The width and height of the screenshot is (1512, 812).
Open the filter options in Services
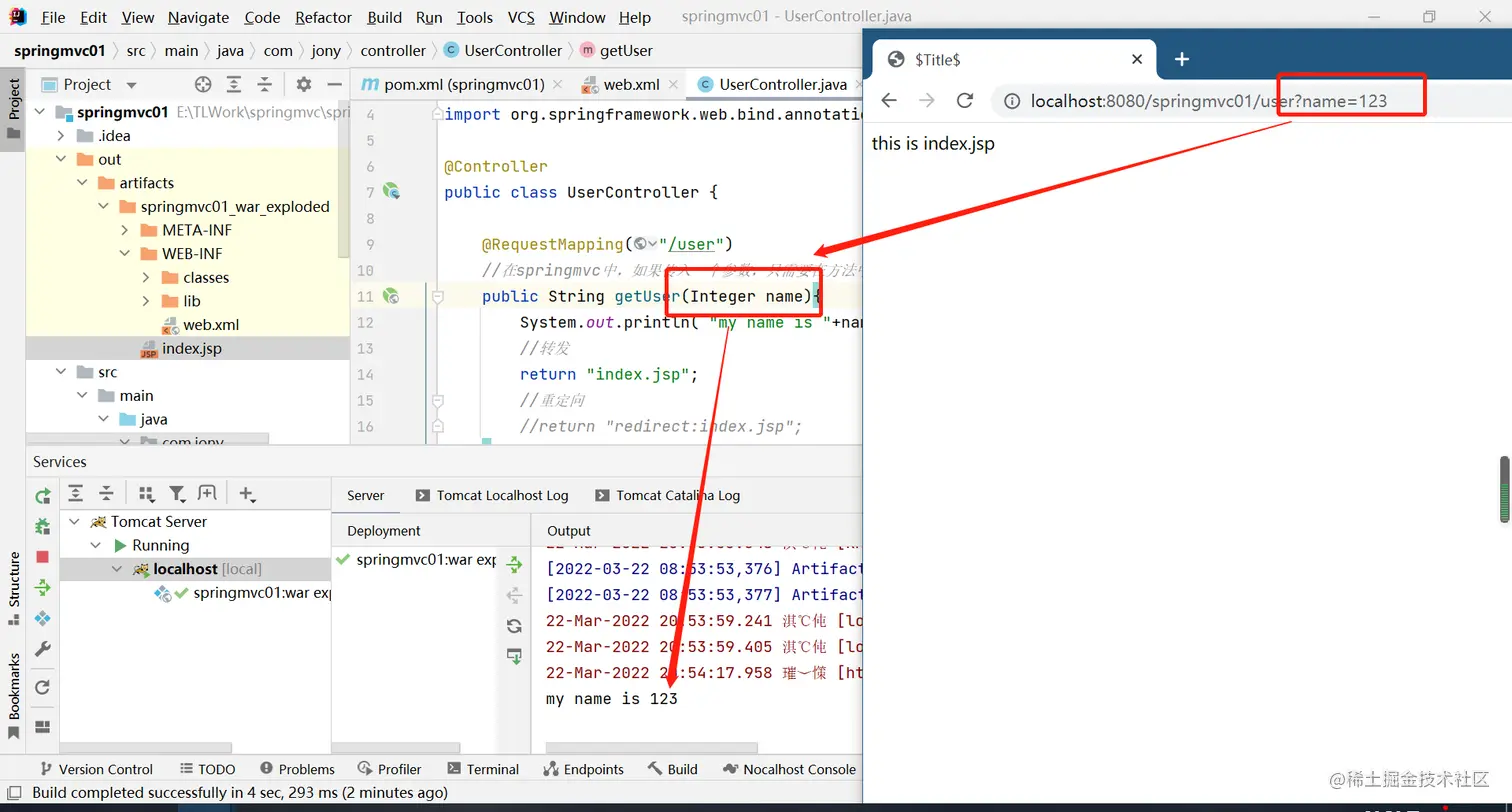pyautogui.click(x=177, y=494)
